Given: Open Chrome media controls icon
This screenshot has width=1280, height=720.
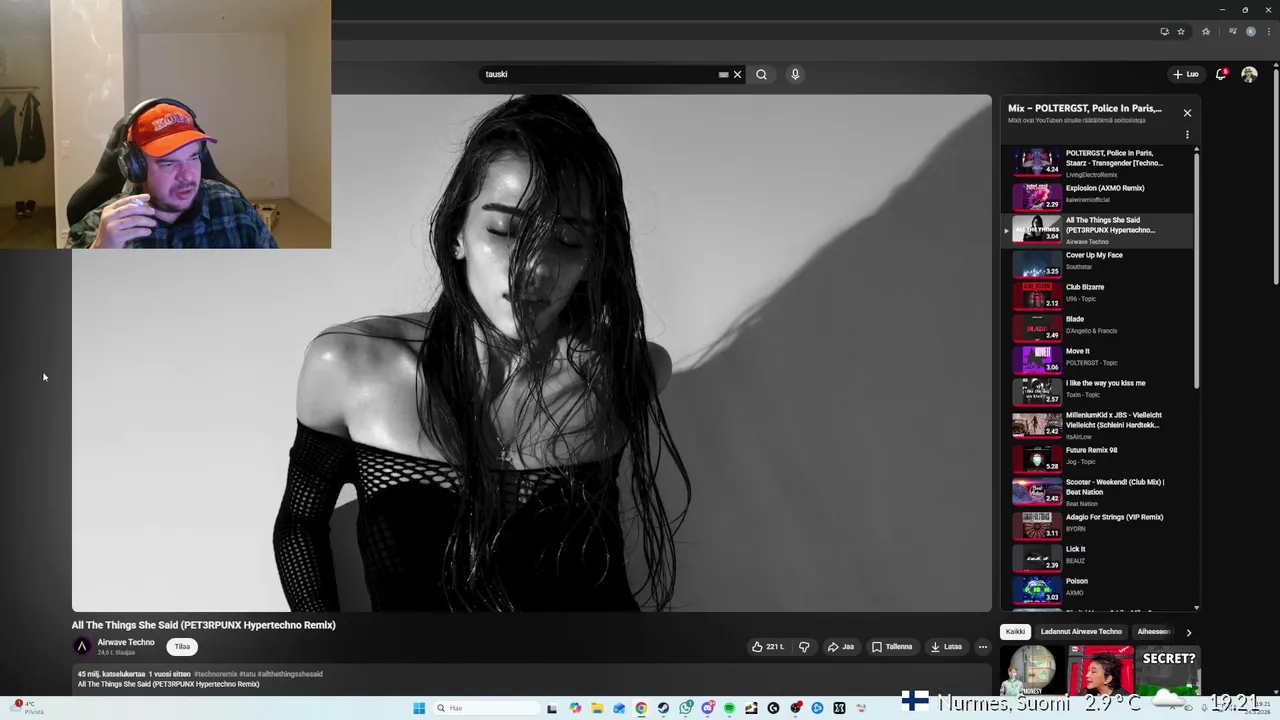Looking at the screenshot, I should [1233, 31].
